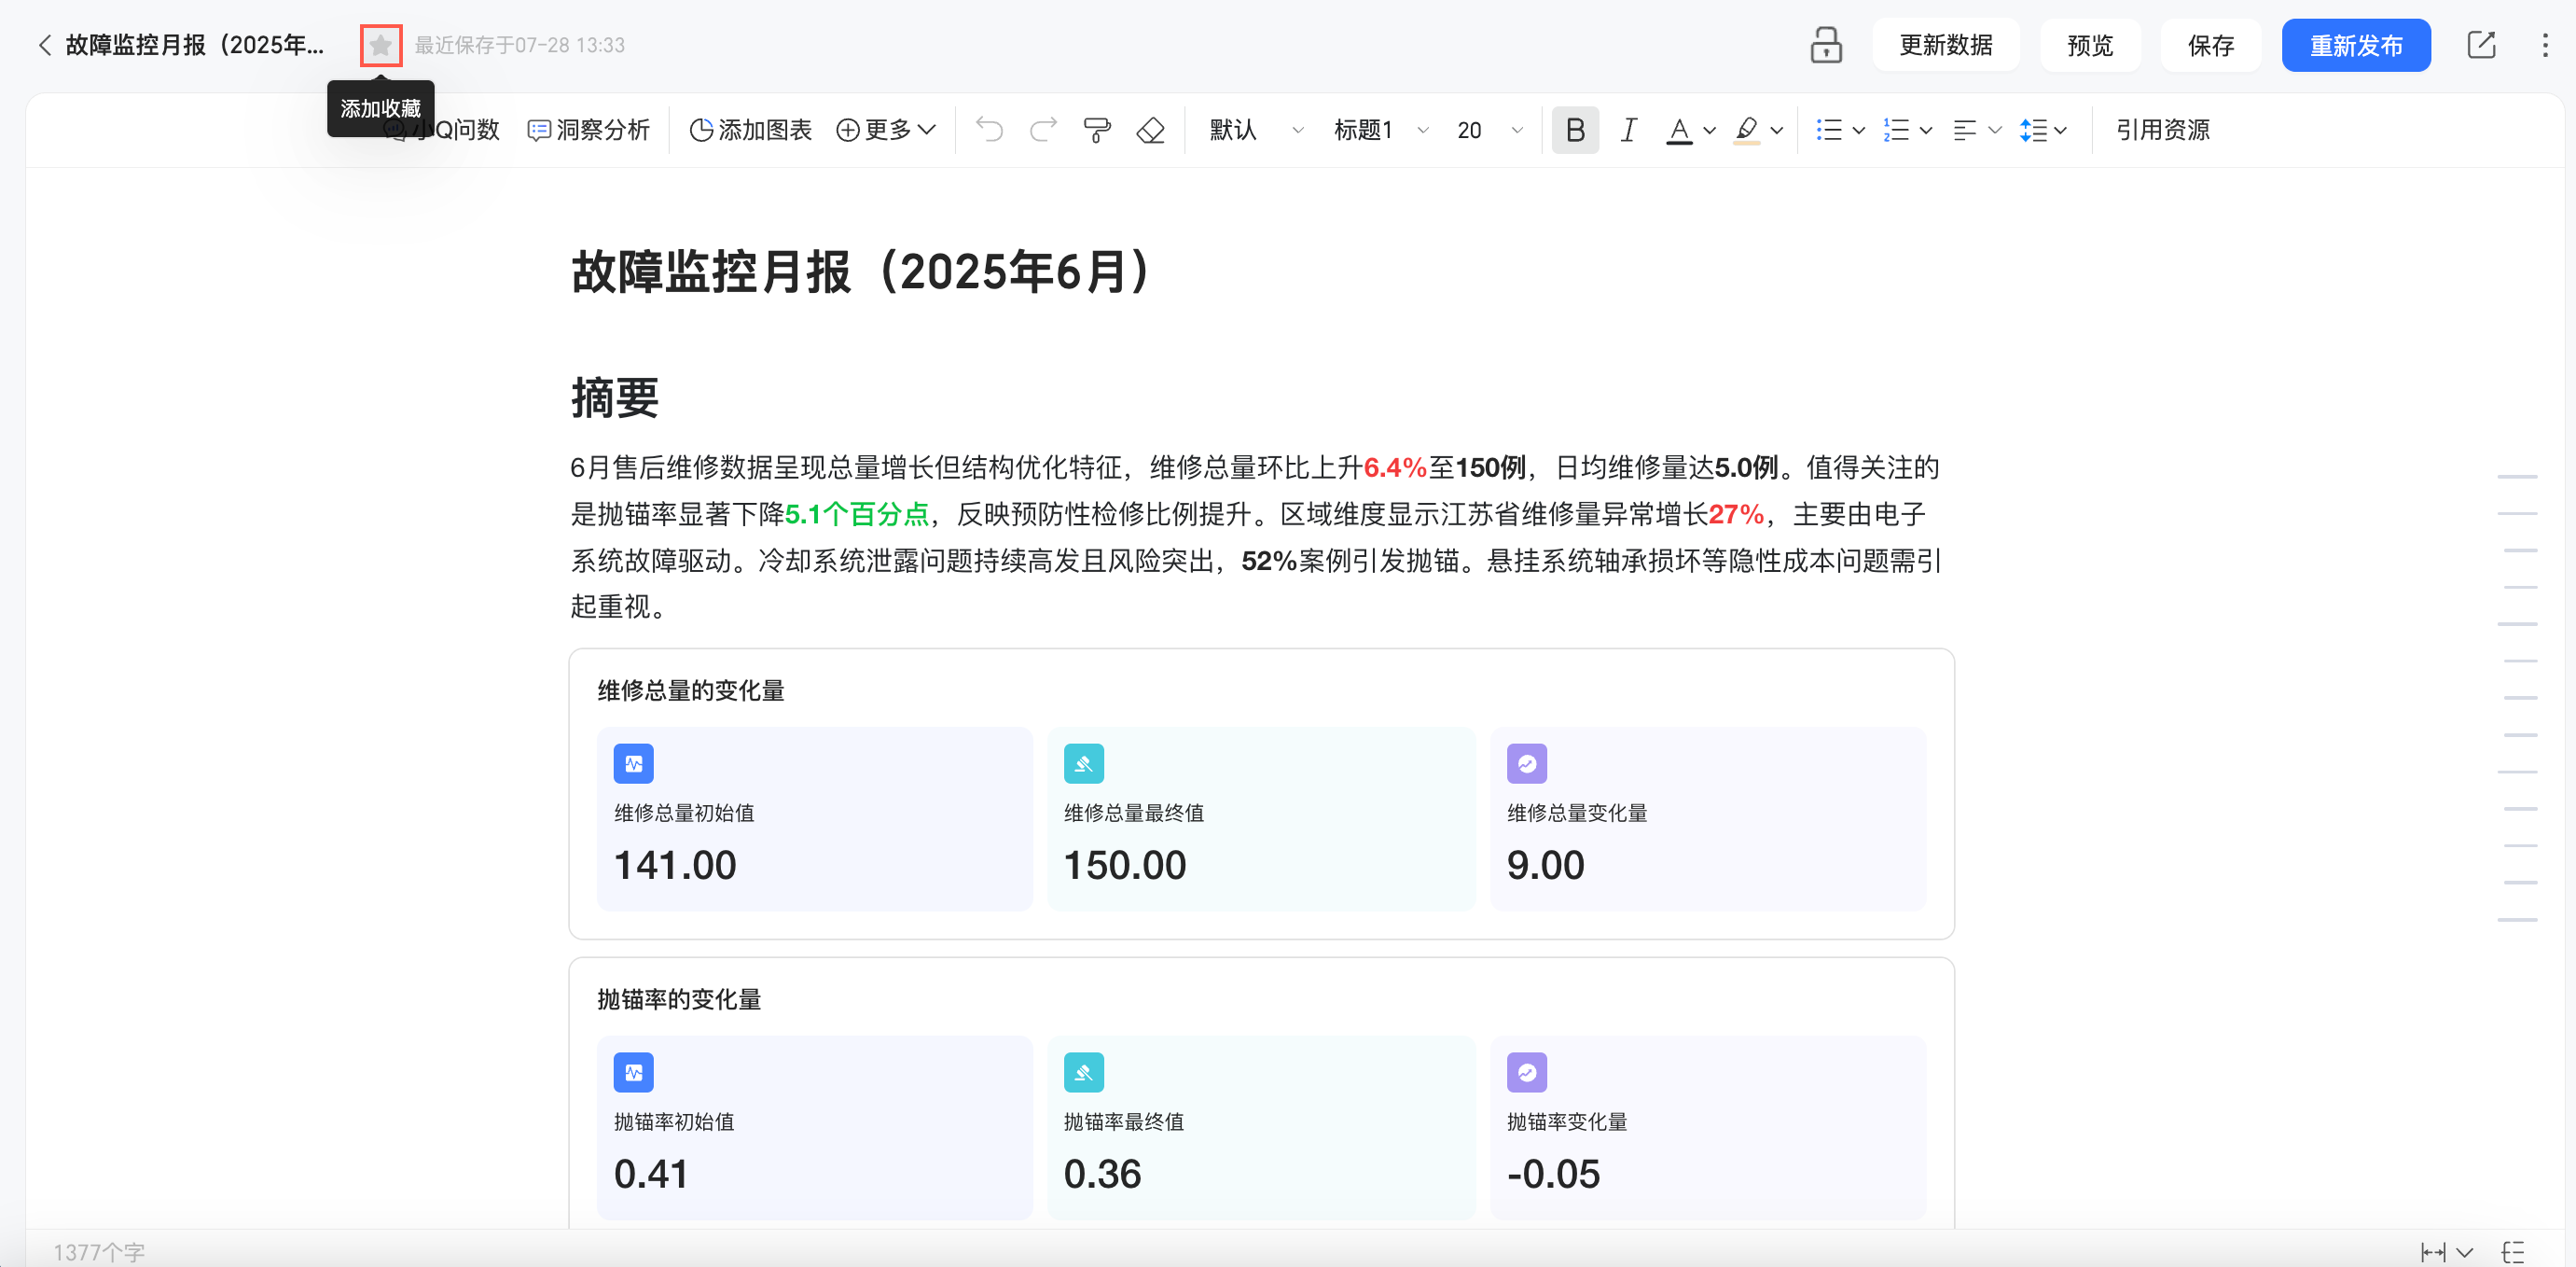Click the undo arrow icon
This screenshot has width=2576, height=1267.
989,130
